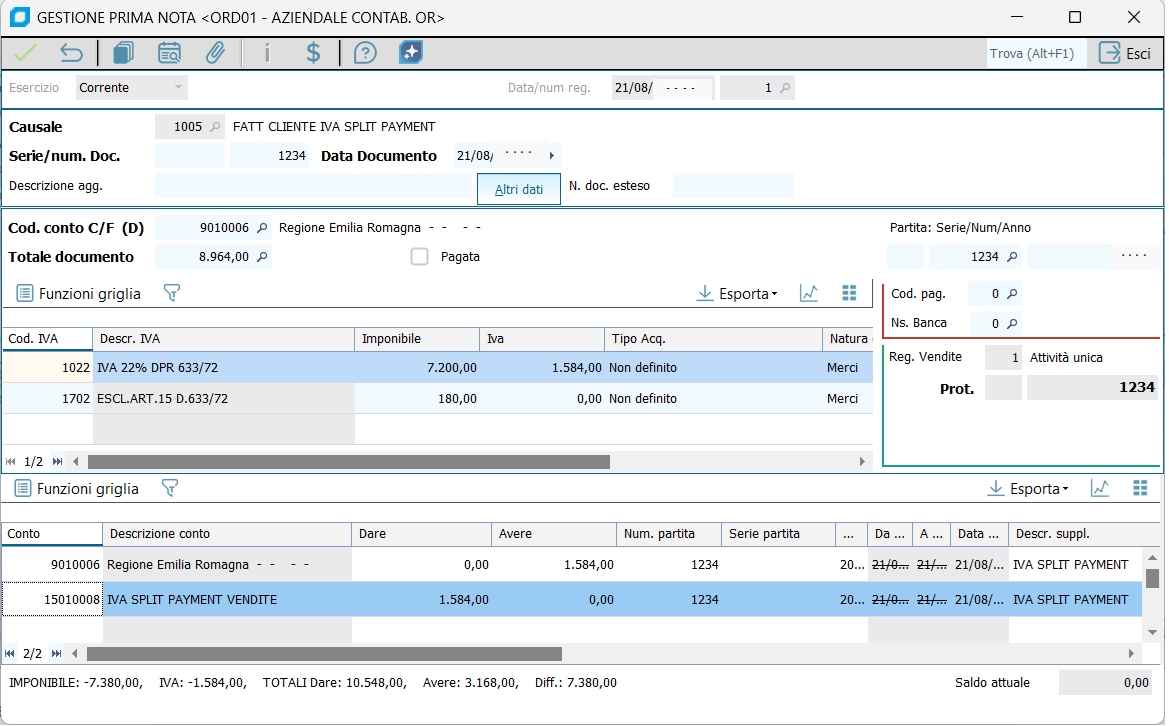This screenshot has width=1169, height=726.
Task: Click the undo arrow toolbar icon
Action: point(71,53)
